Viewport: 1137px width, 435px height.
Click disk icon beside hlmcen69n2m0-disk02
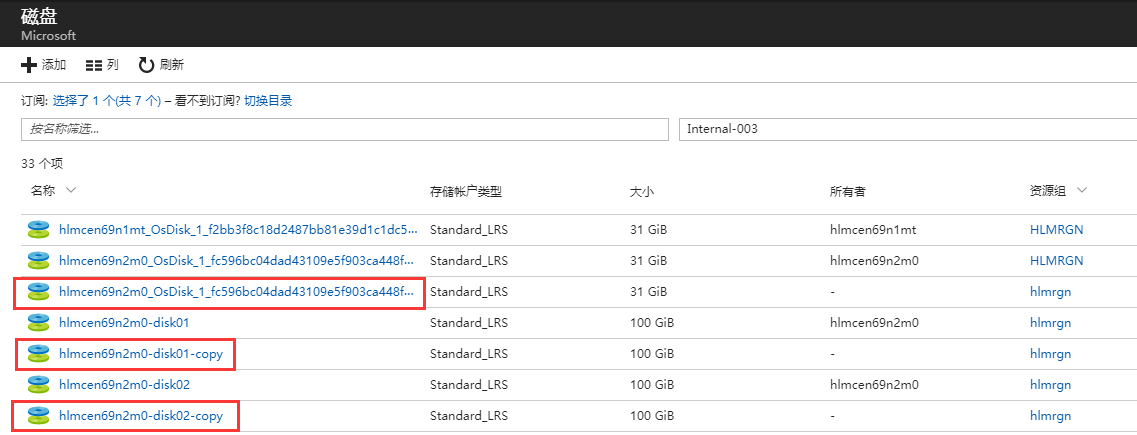[38, 385]
